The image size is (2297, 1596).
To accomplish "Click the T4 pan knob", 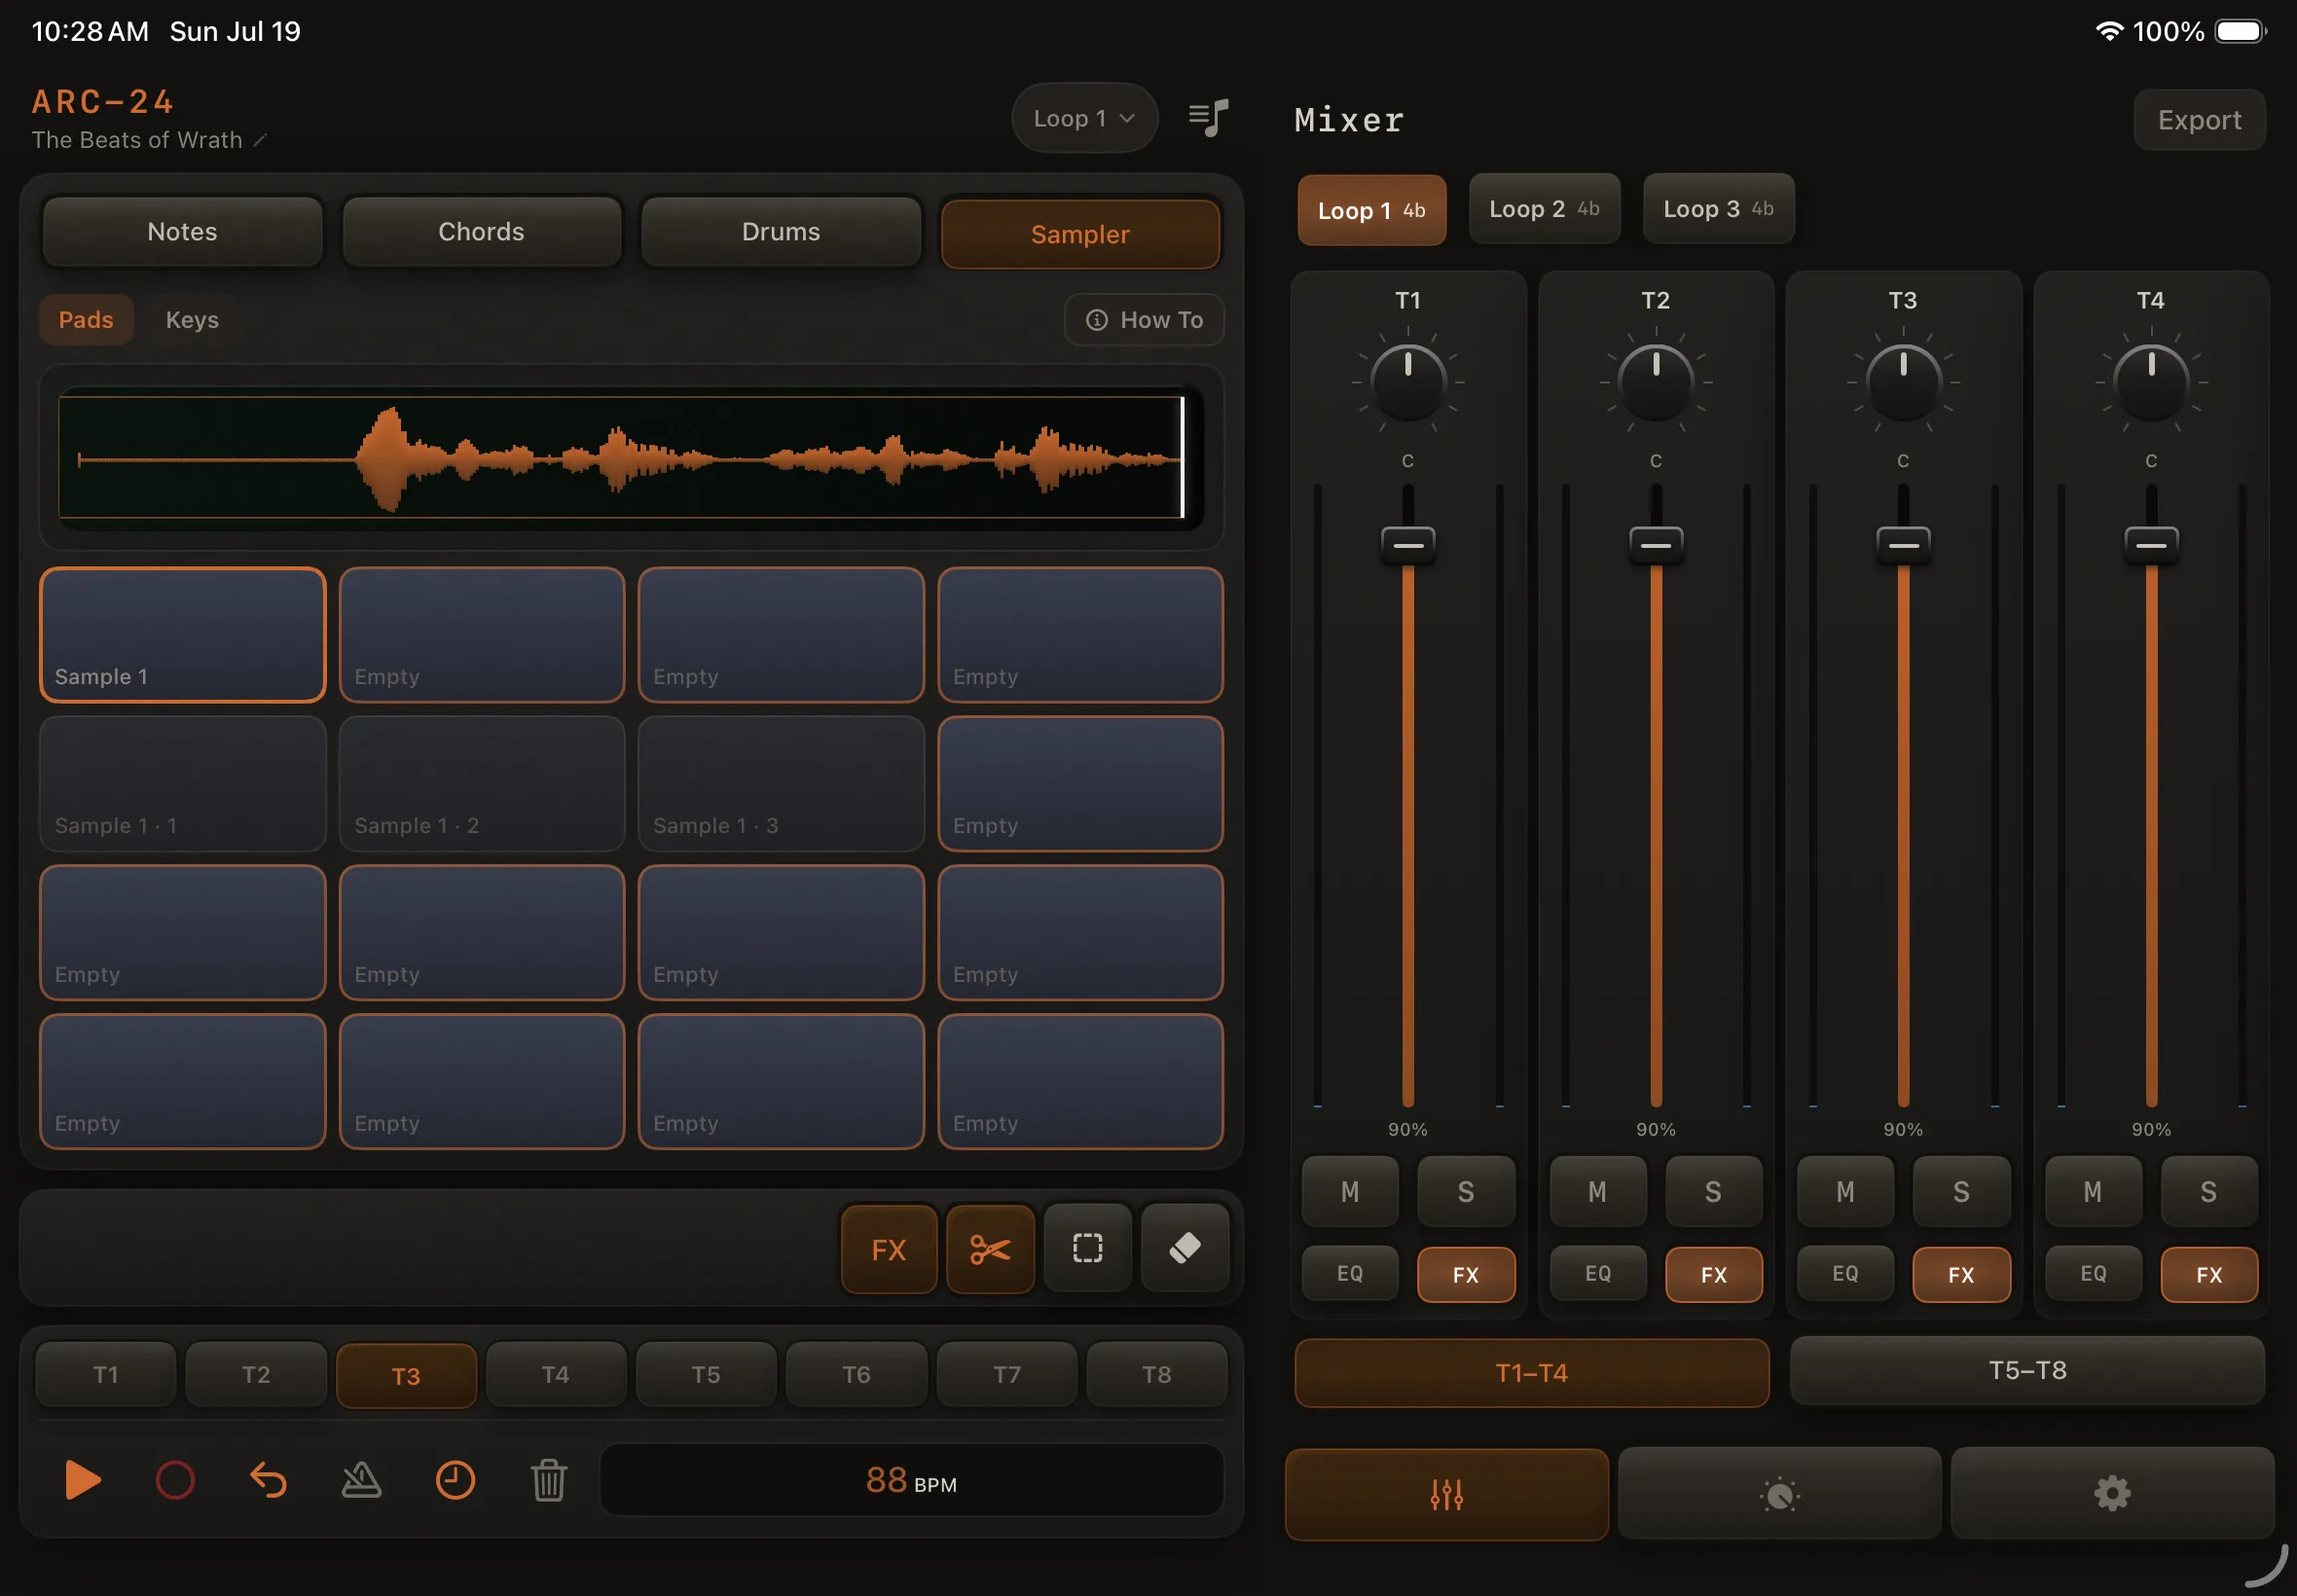I will (x=2151, y=382).
